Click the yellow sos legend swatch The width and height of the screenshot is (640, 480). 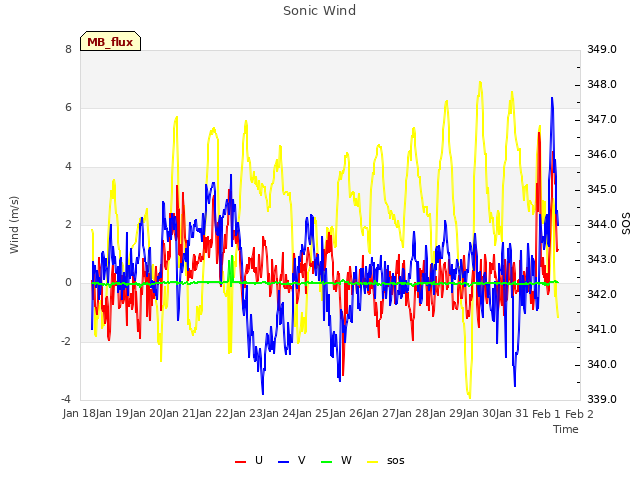tap(373, 462)
